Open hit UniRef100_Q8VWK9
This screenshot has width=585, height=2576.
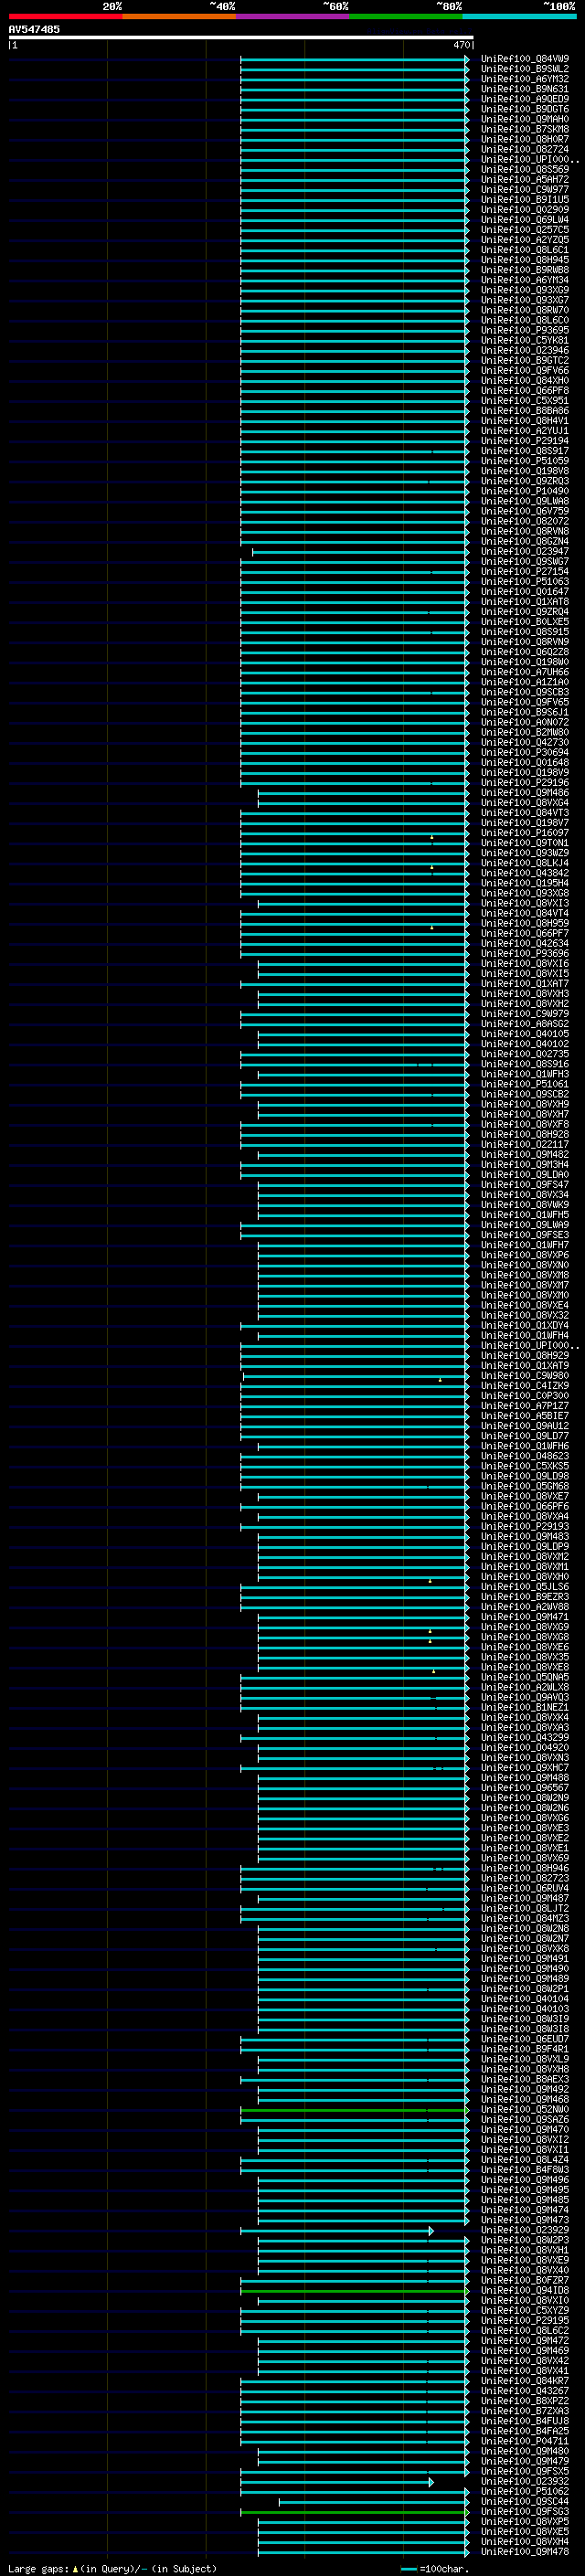[x=524, y=1205]
